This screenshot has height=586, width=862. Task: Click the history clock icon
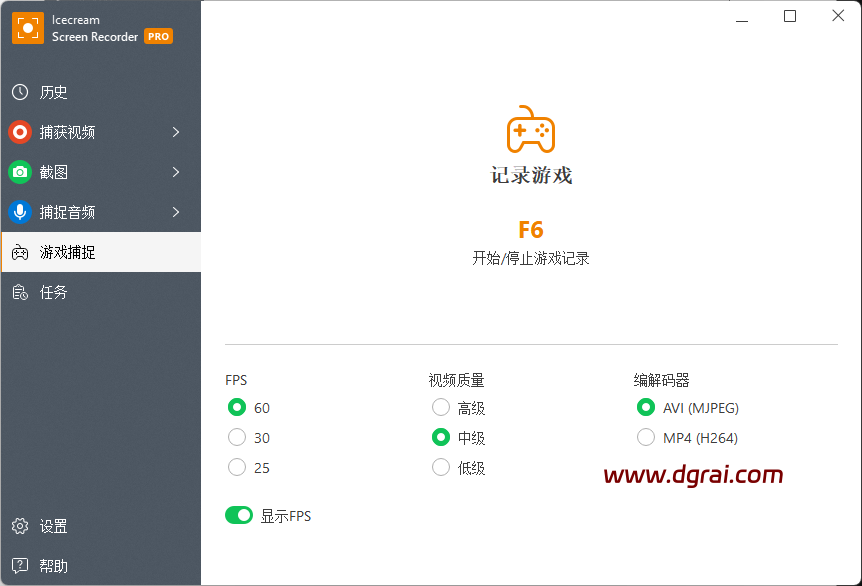tap(20, 92)
